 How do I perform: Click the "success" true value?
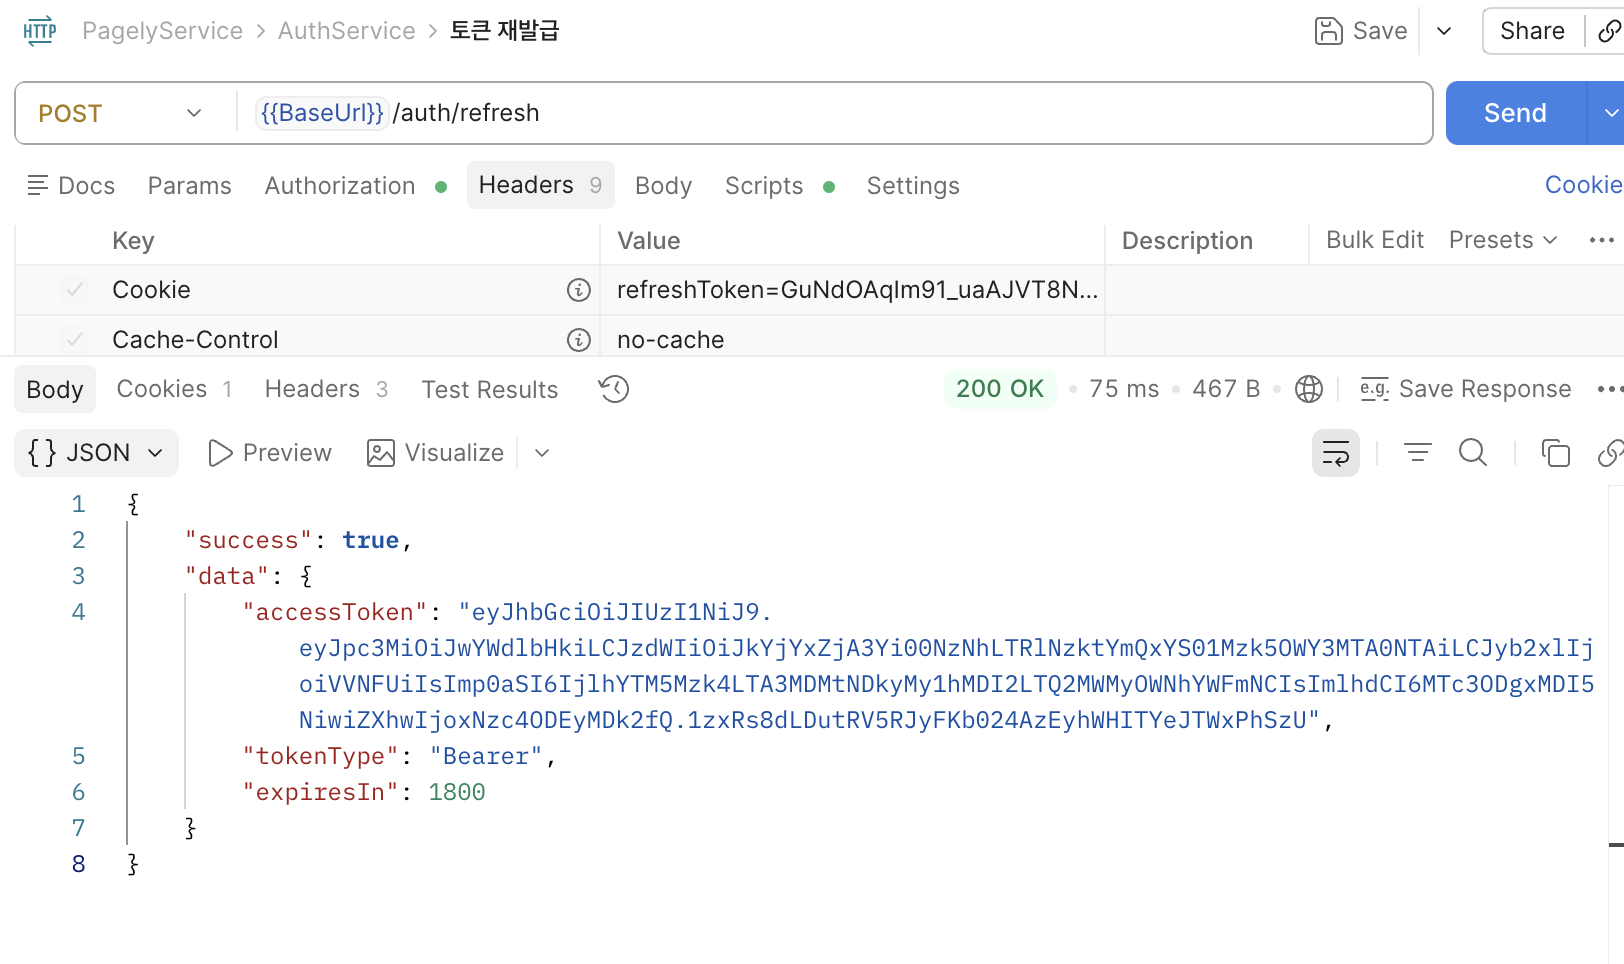point(370,540)
